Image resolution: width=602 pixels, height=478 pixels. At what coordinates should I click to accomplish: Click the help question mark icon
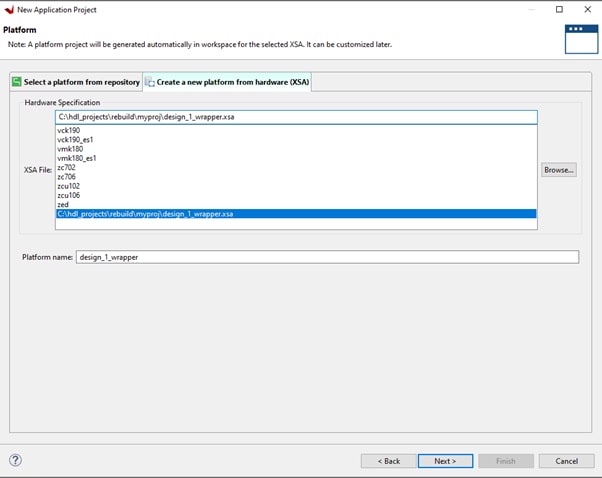pos(16,460)
